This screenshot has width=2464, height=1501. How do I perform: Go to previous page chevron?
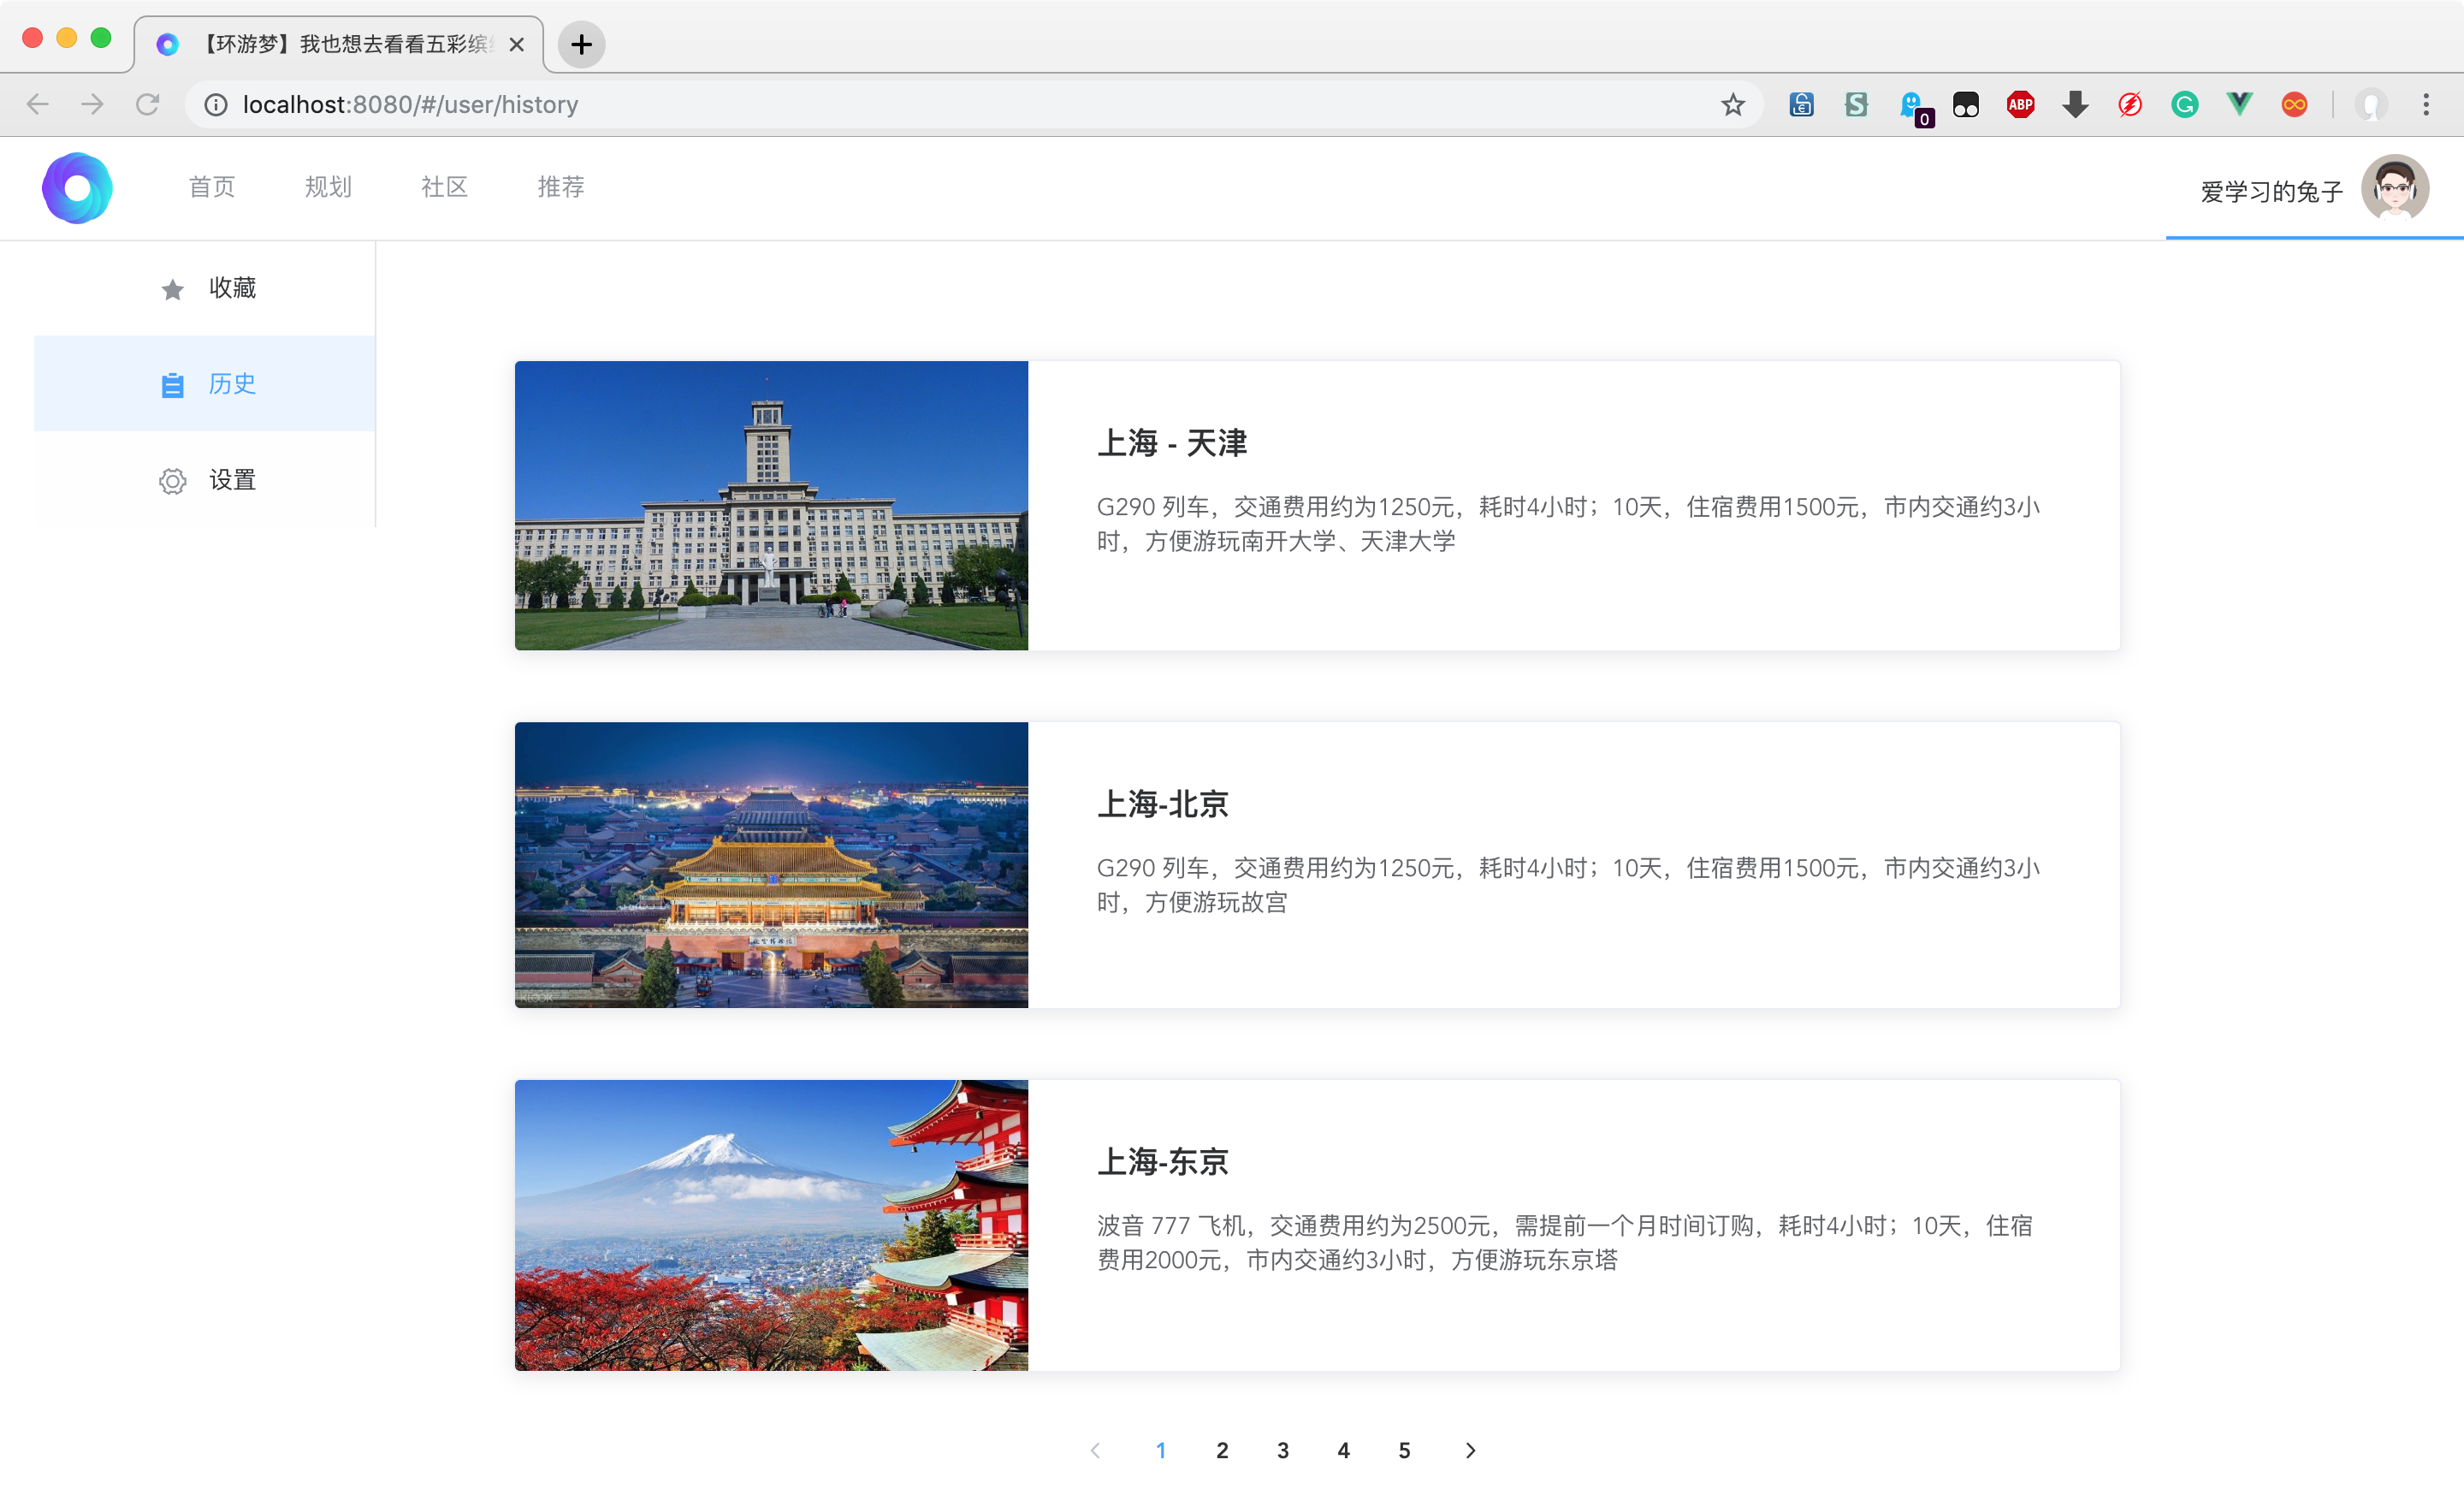[x=1095, y=1450]
